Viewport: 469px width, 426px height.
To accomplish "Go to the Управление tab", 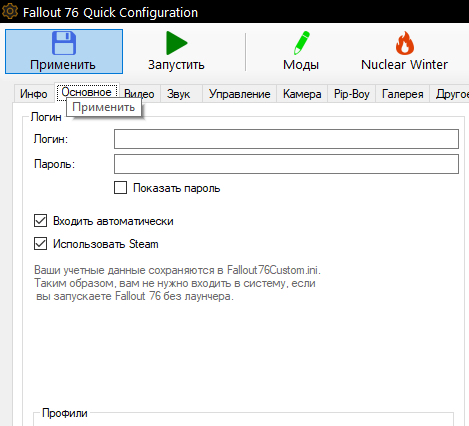I will (x=239, y=94).
